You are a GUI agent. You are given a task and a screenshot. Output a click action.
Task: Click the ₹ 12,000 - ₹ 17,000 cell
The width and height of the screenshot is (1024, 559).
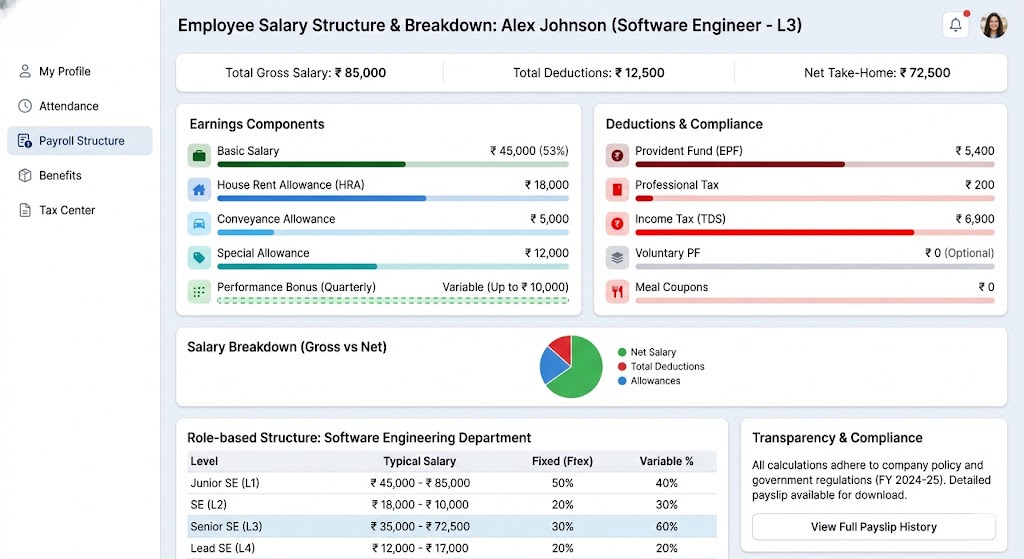tap(420, 548)
